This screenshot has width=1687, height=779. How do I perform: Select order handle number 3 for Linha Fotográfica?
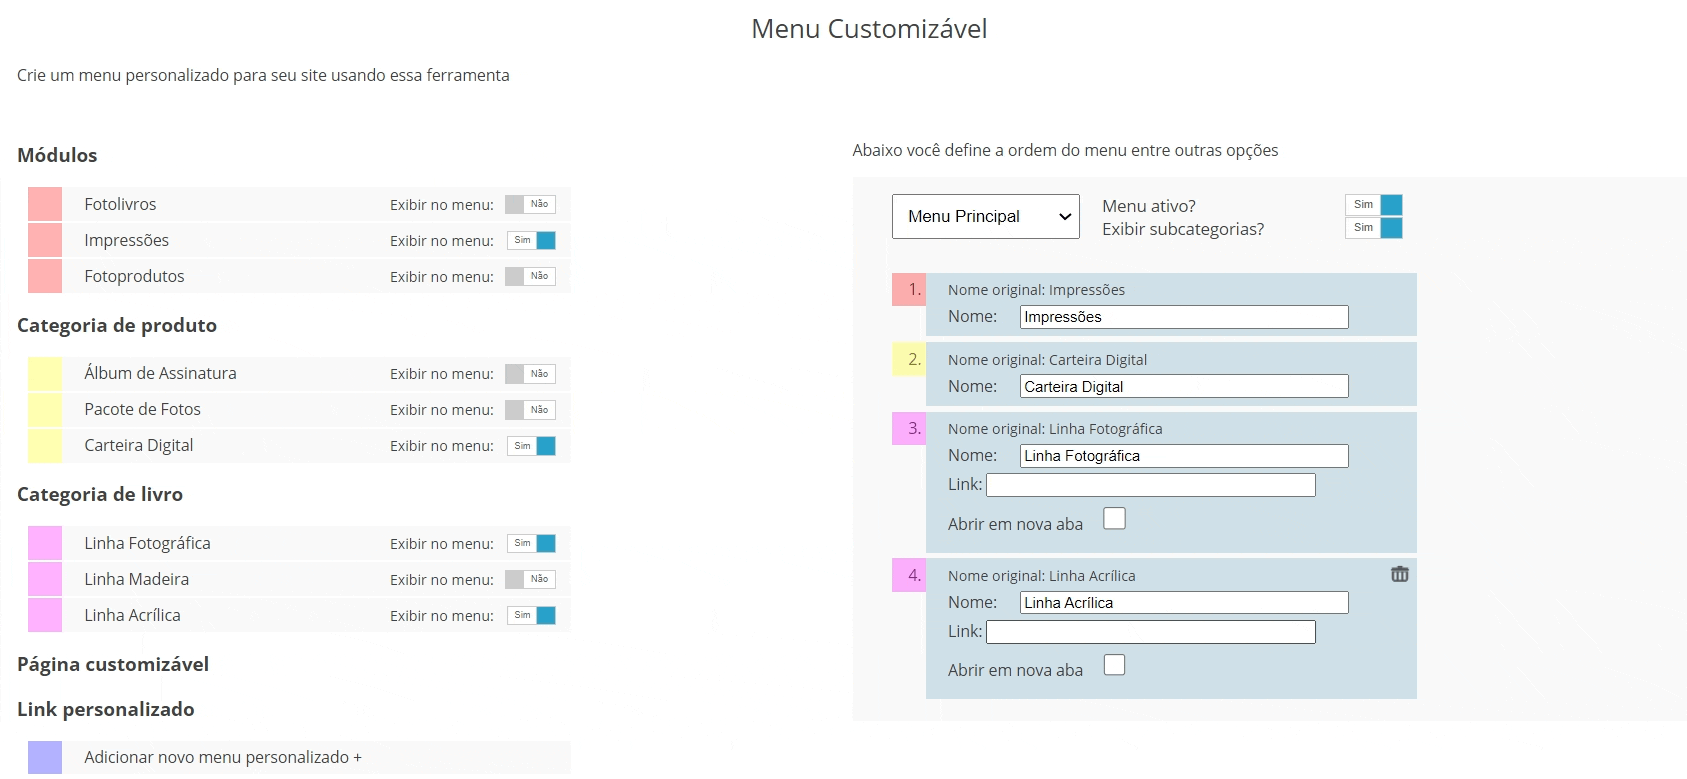[909, 428]
